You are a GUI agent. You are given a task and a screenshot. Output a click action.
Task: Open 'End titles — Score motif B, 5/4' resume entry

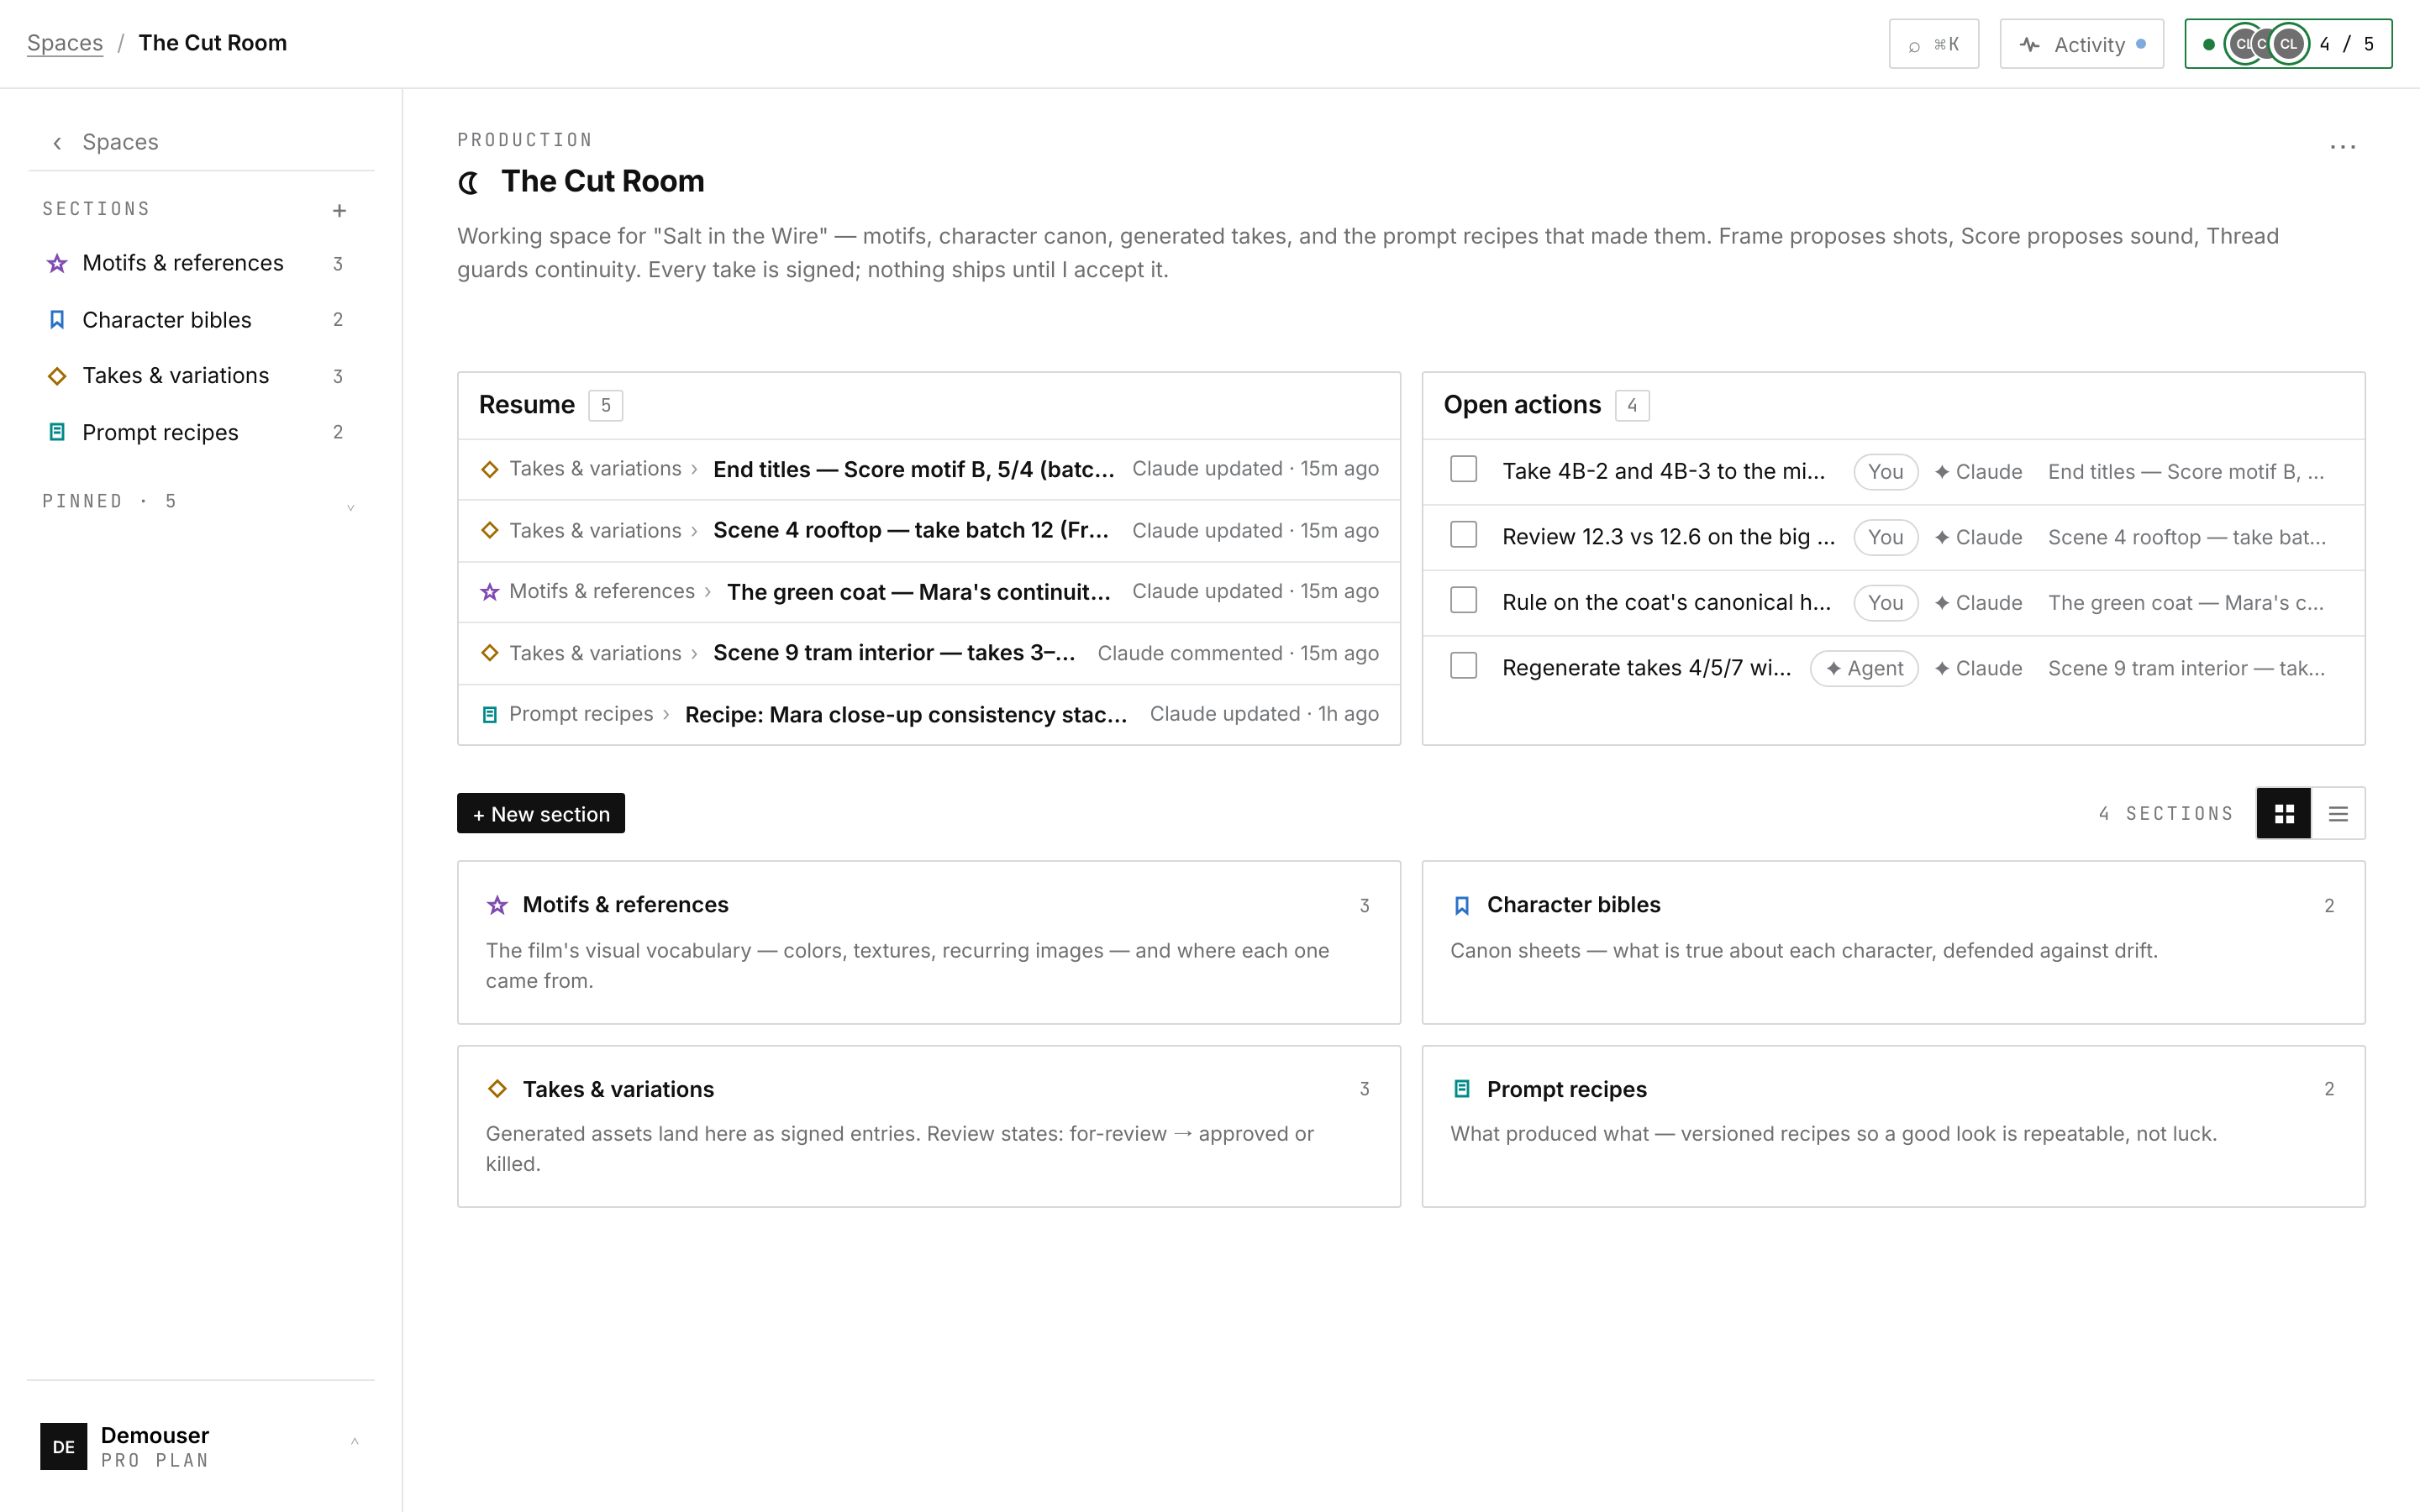click(929, 469)
